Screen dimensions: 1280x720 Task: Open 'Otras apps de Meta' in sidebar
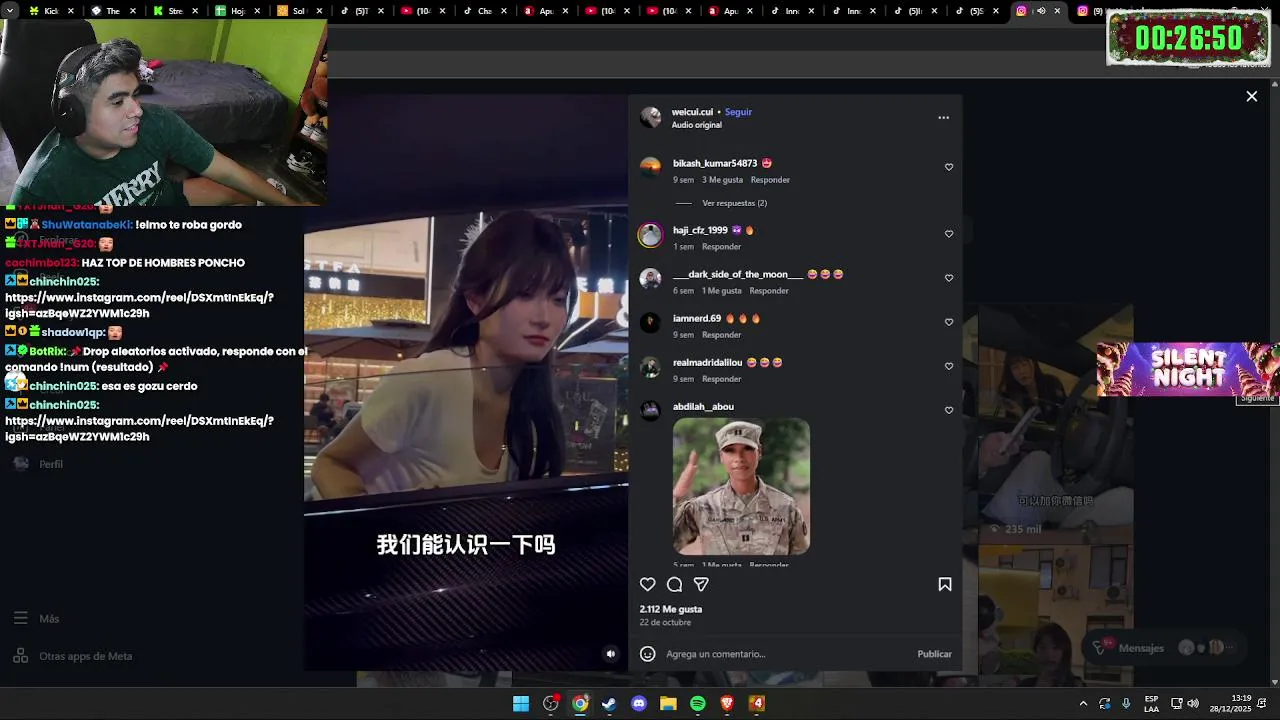72,656
